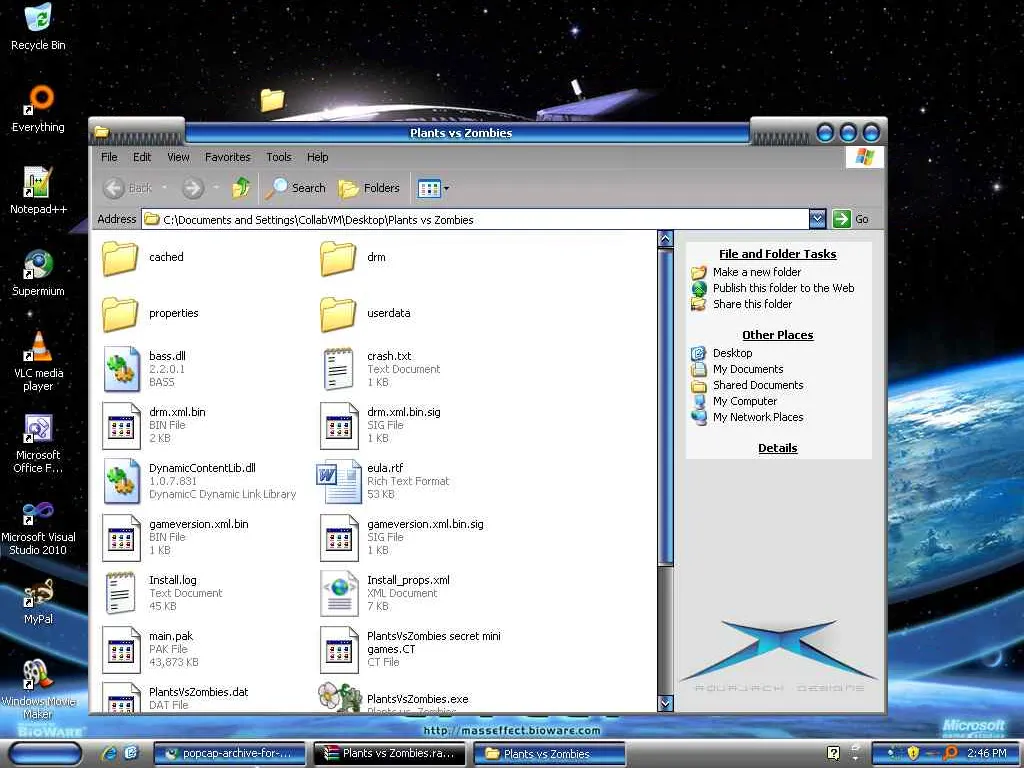Image resolution: width=1024 pixels, height=768 pixels.
Task: Click the Microsoft Visual Studio 2010 shortcut
Action: (38, 528)
